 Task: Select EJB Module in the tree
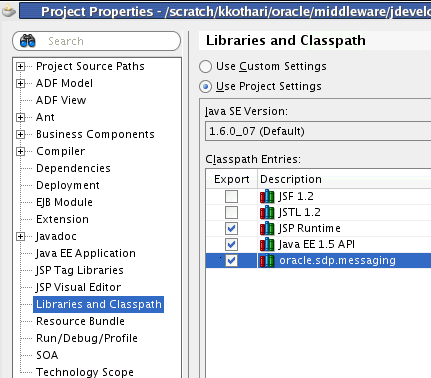click(64, 202)
